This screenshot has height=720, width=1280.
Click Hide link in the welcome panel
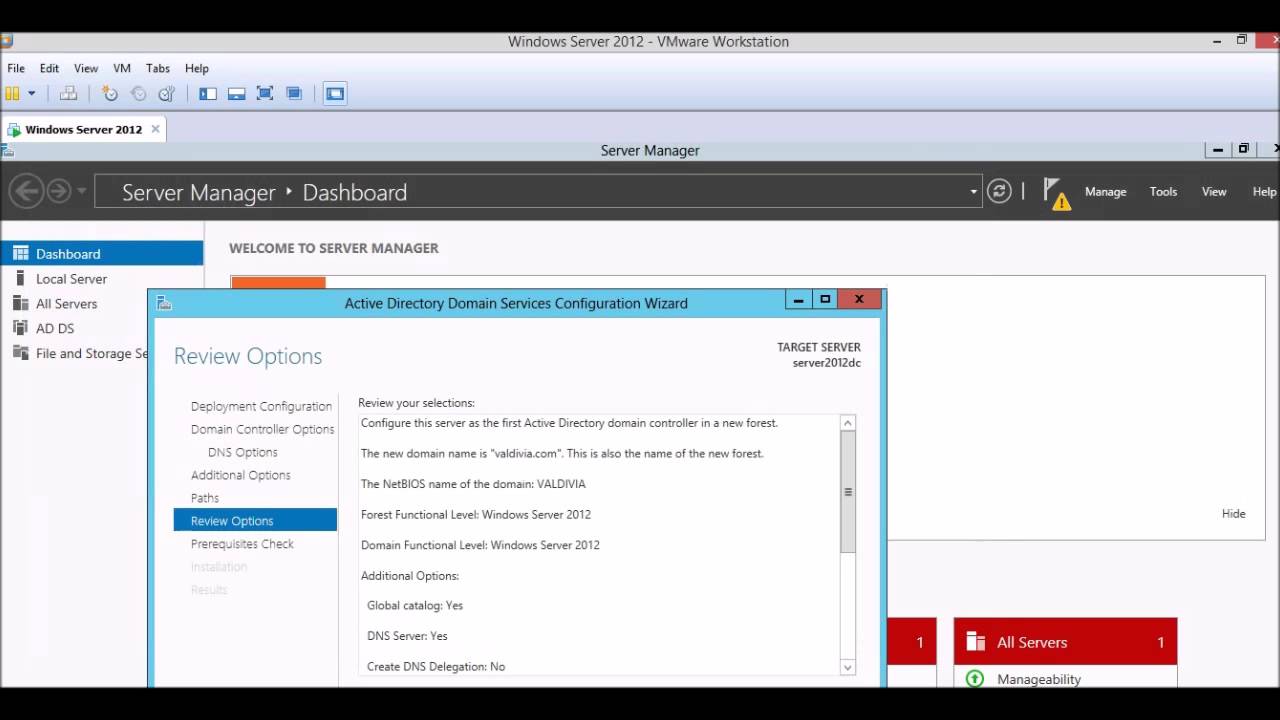tap(1233, 514)
